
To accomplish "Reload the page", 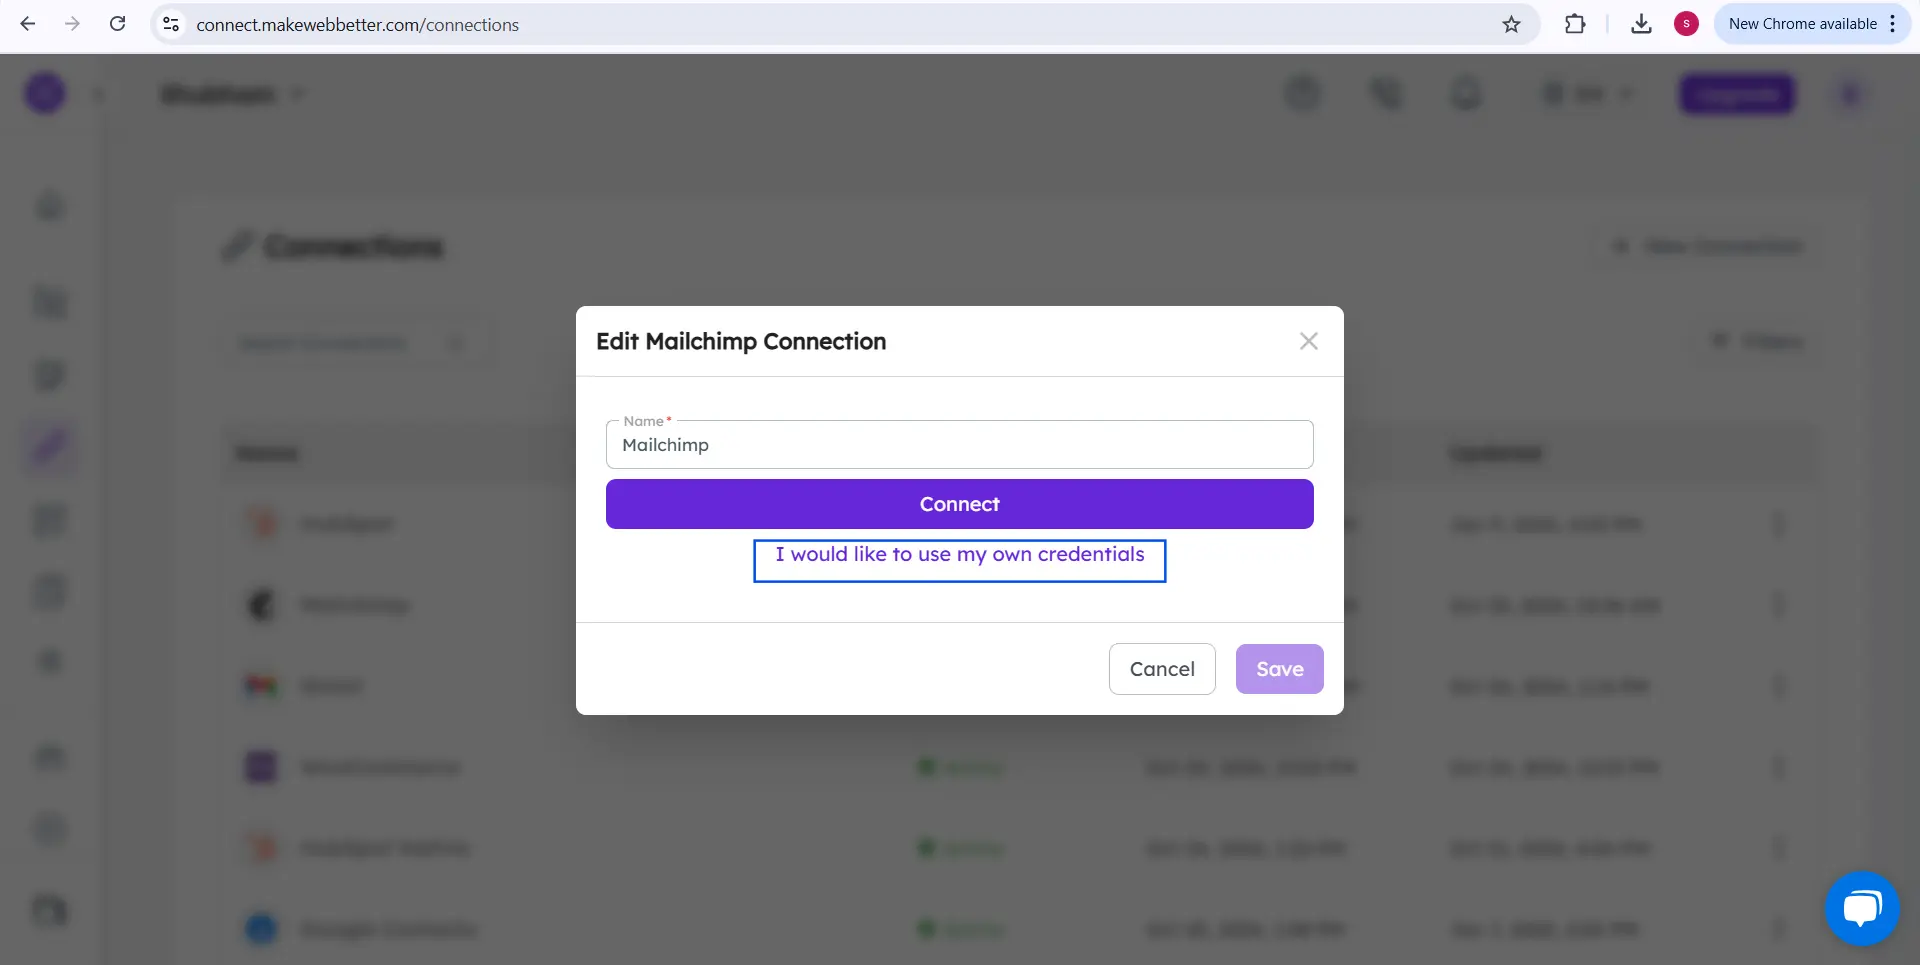I will point(117,24).
